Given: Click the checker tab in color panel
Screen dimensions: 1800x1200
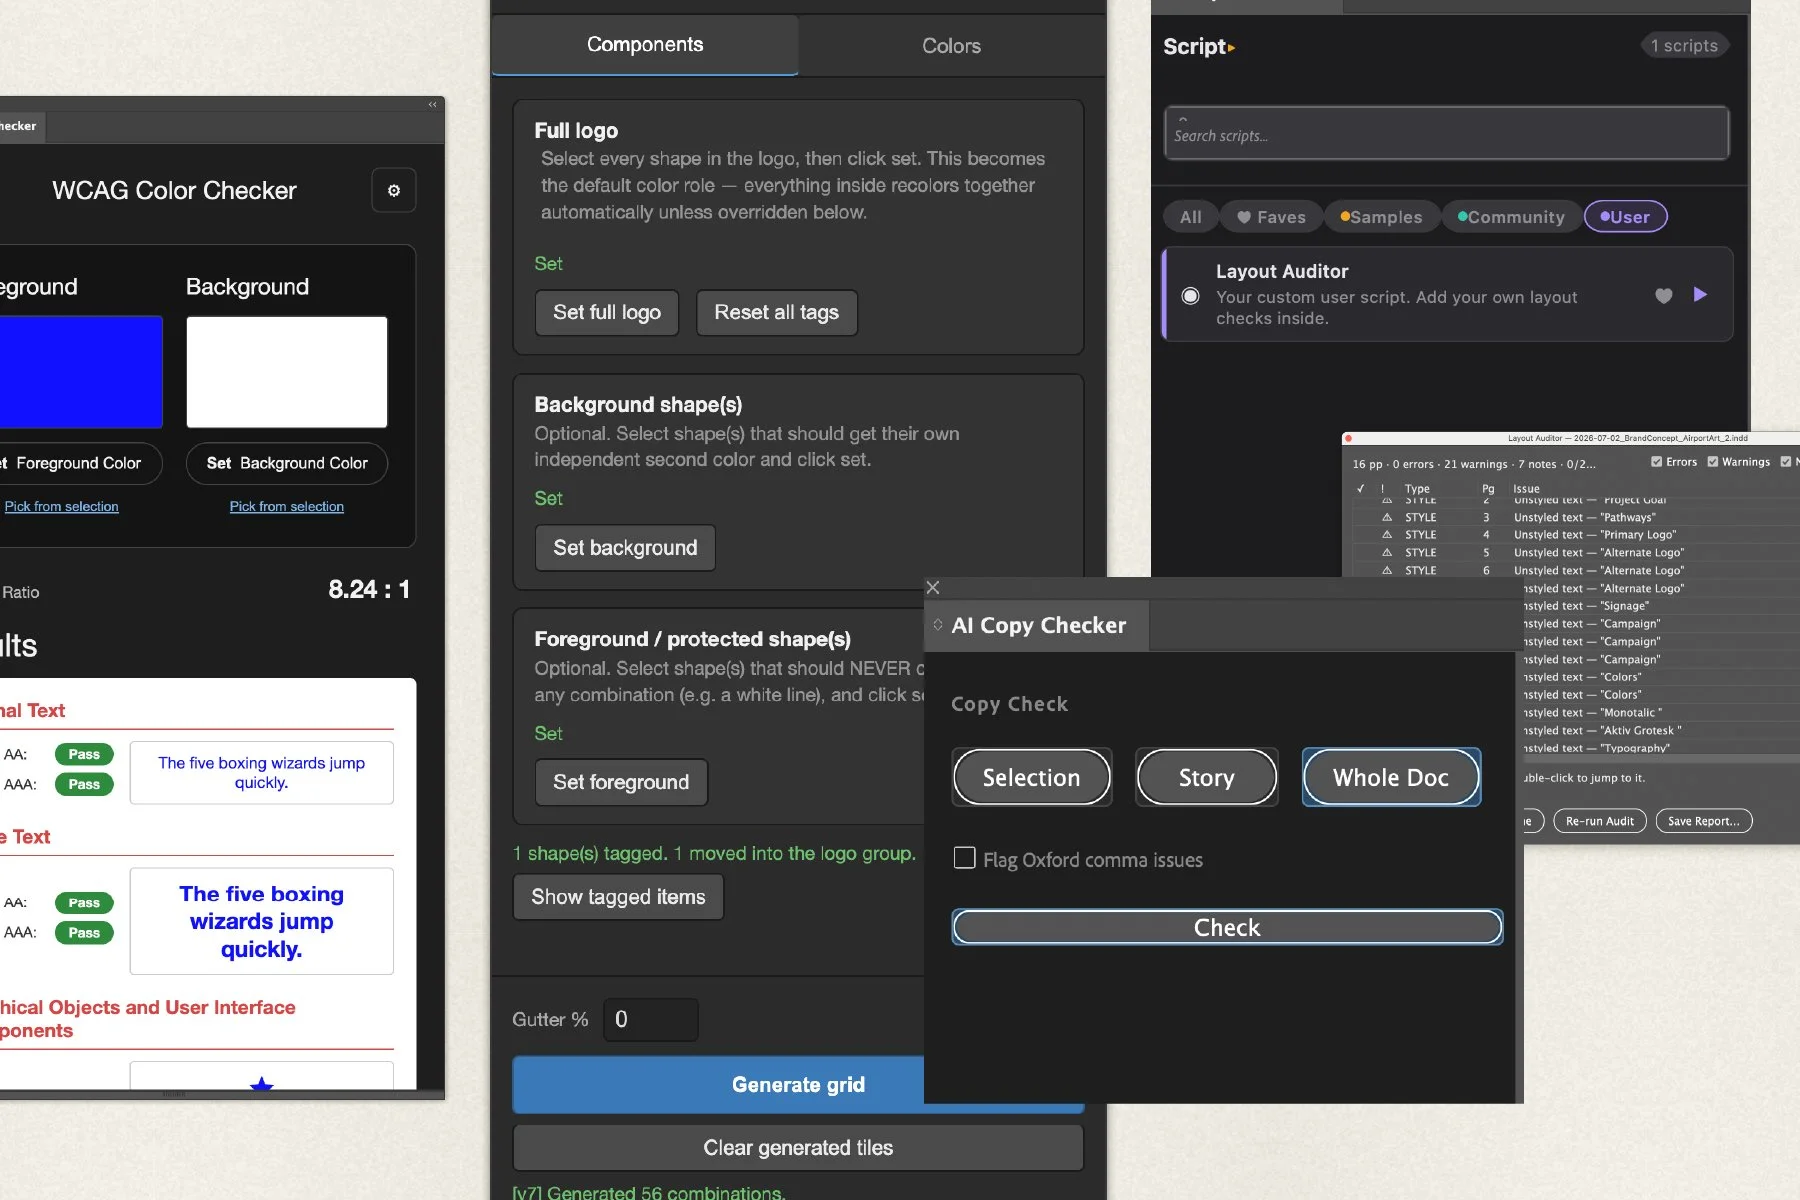Looking at the screenshot, I should coord(20,126).
